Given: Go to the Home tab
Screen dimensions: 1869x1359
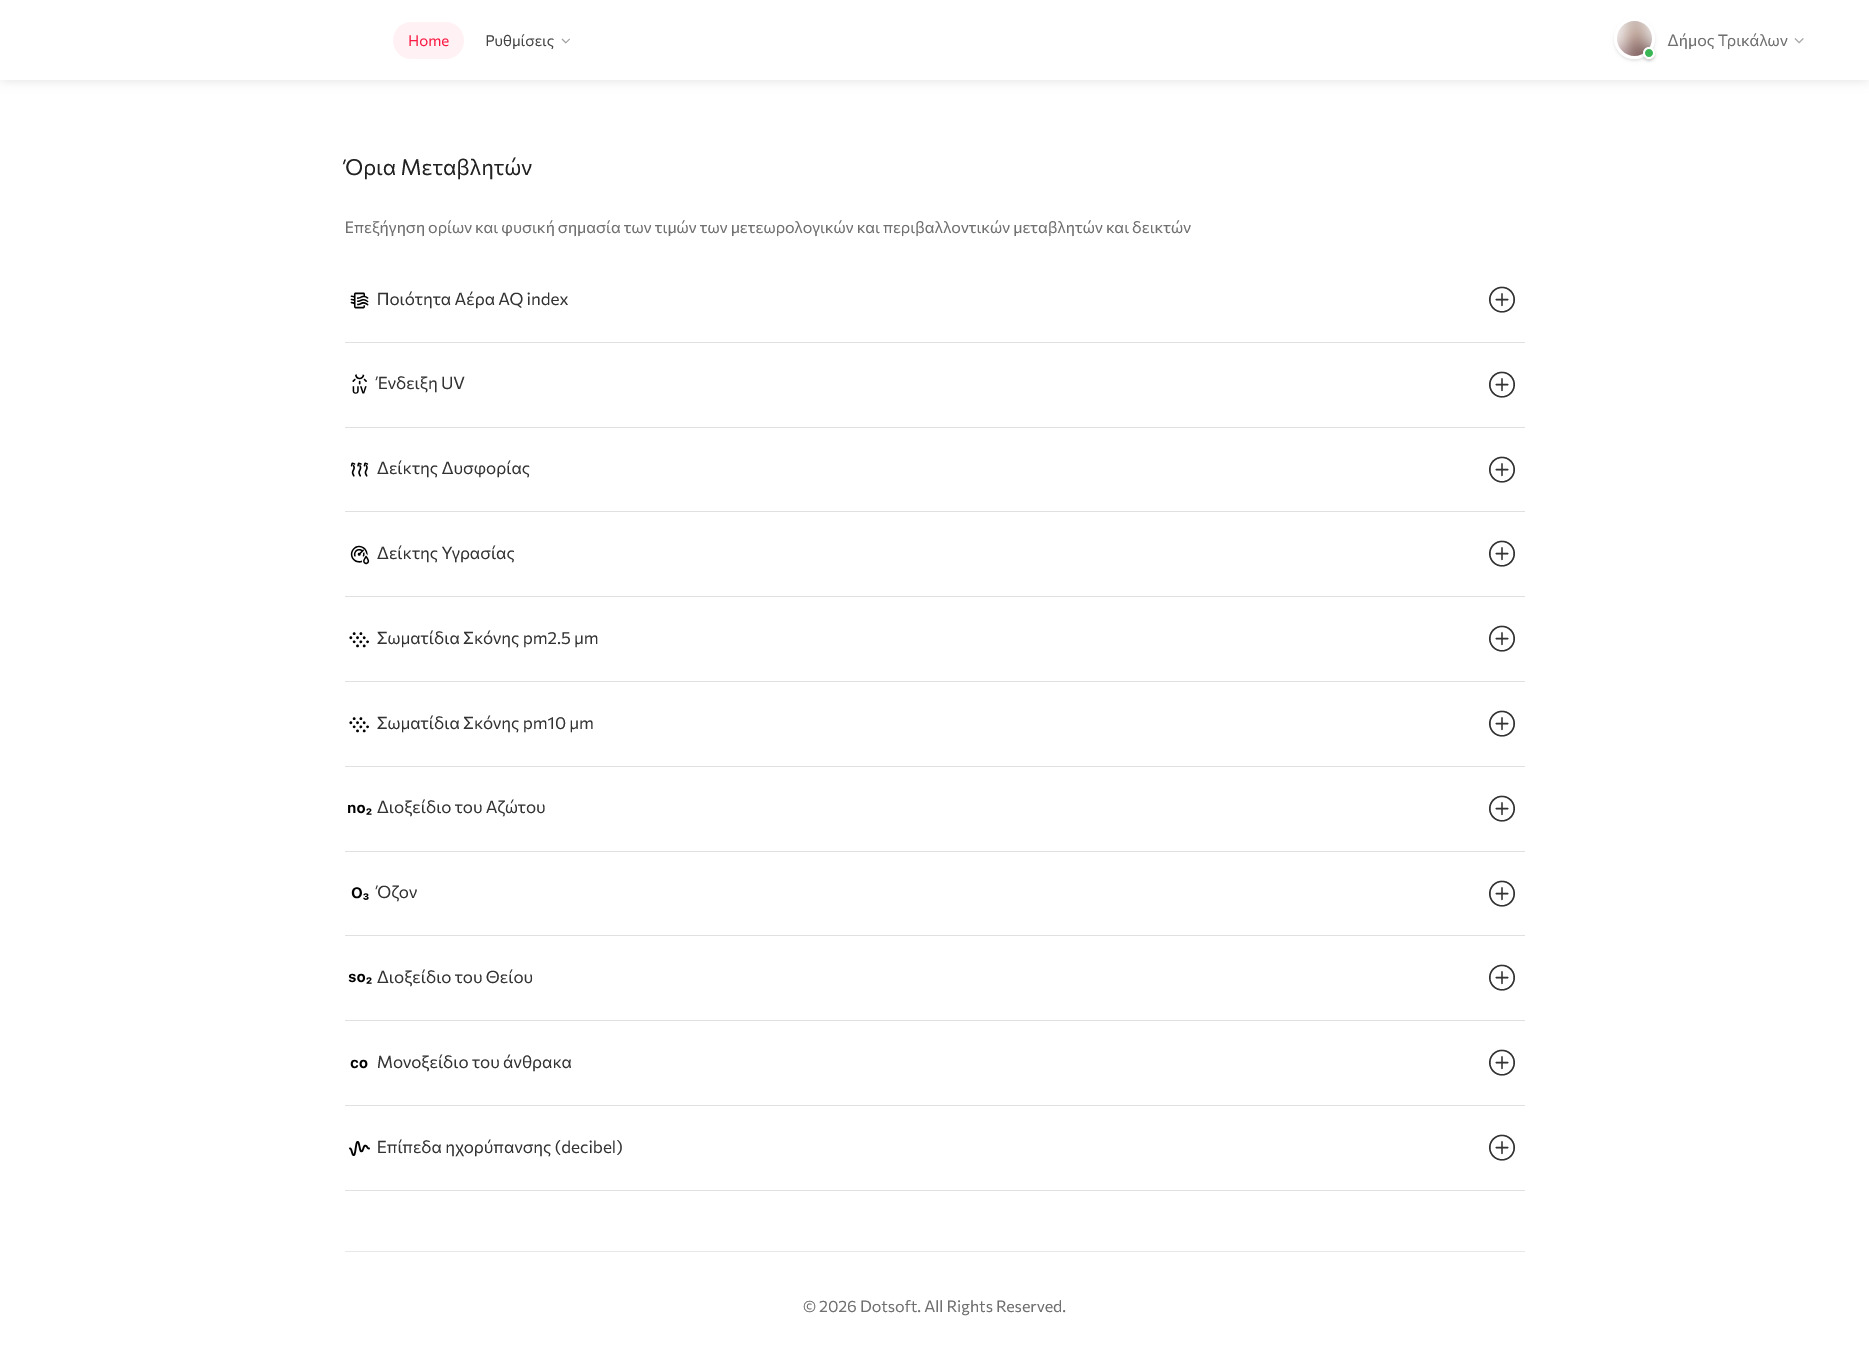Looking at the screenshot, I should point(428,41).
